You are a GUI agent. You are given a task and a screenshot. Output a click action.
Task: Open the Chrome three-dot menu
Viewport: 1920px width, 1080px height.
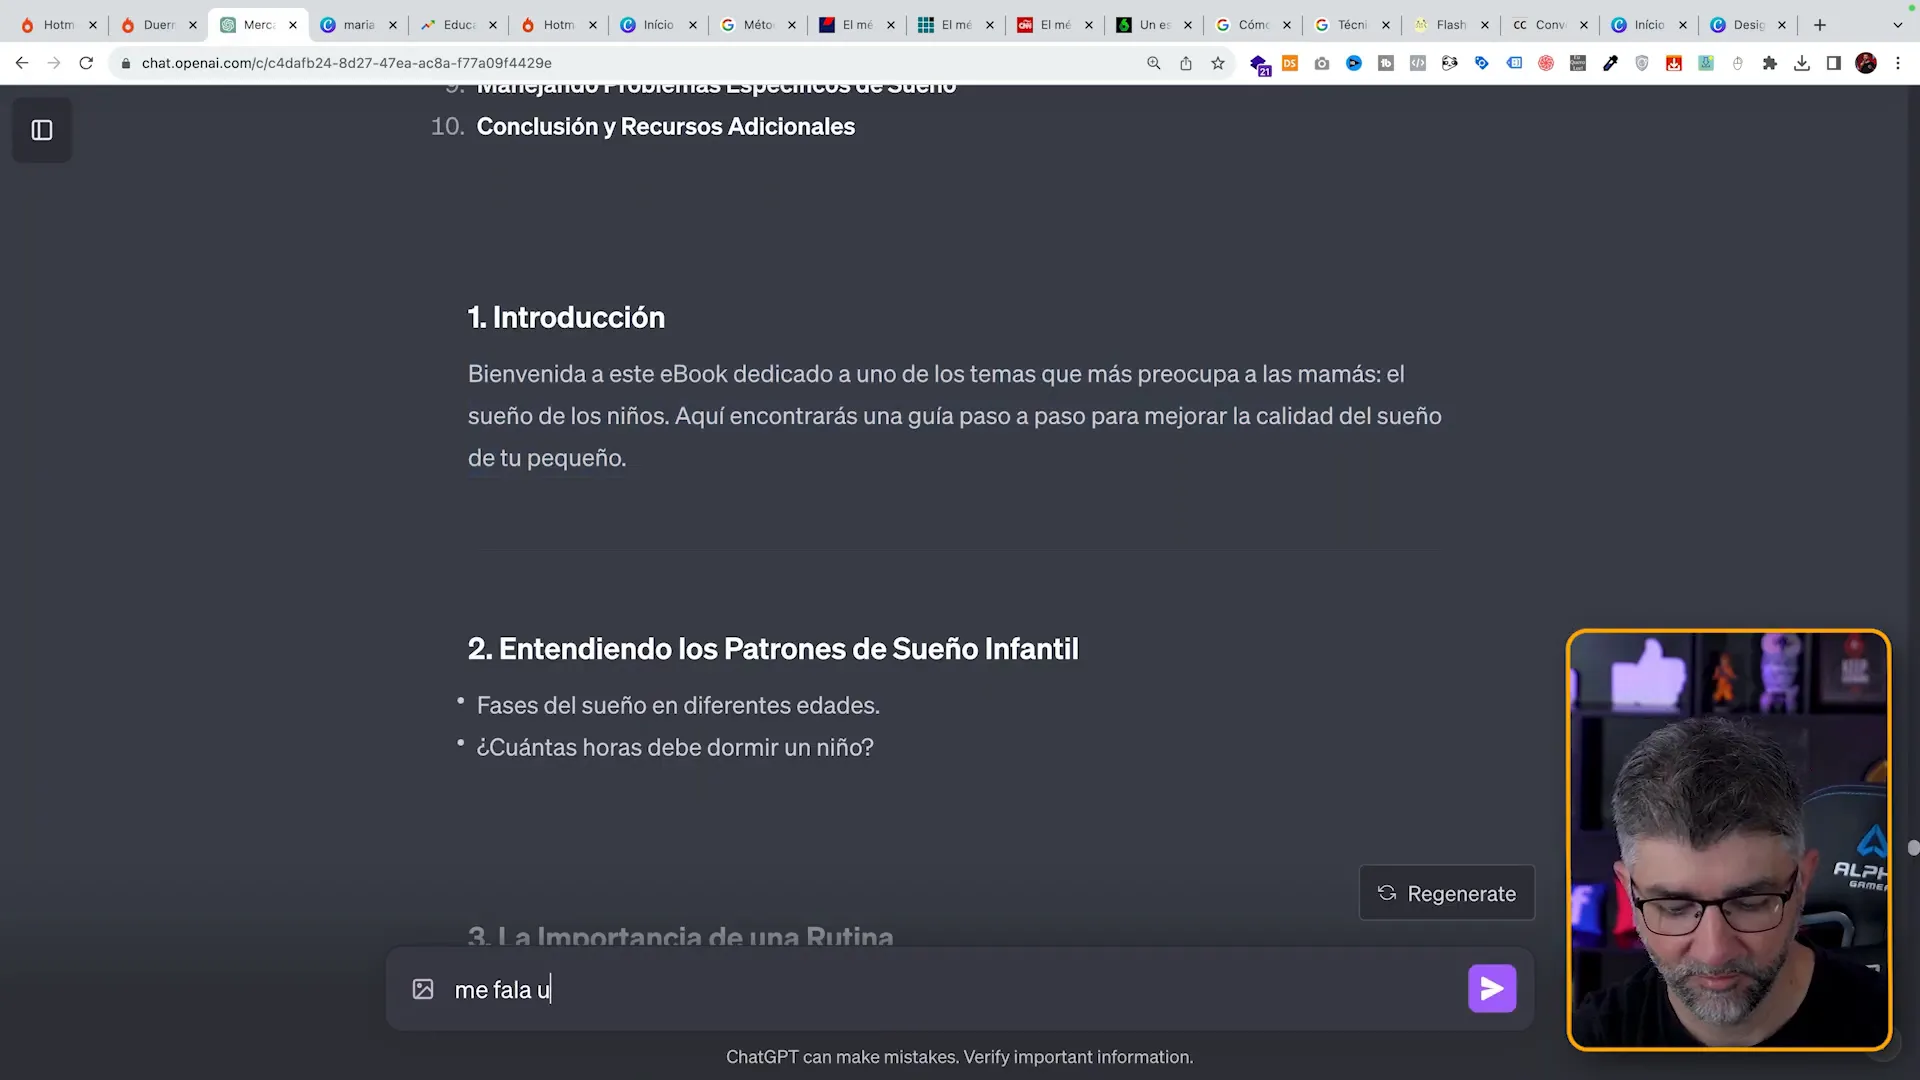(x=1898, y=63)
